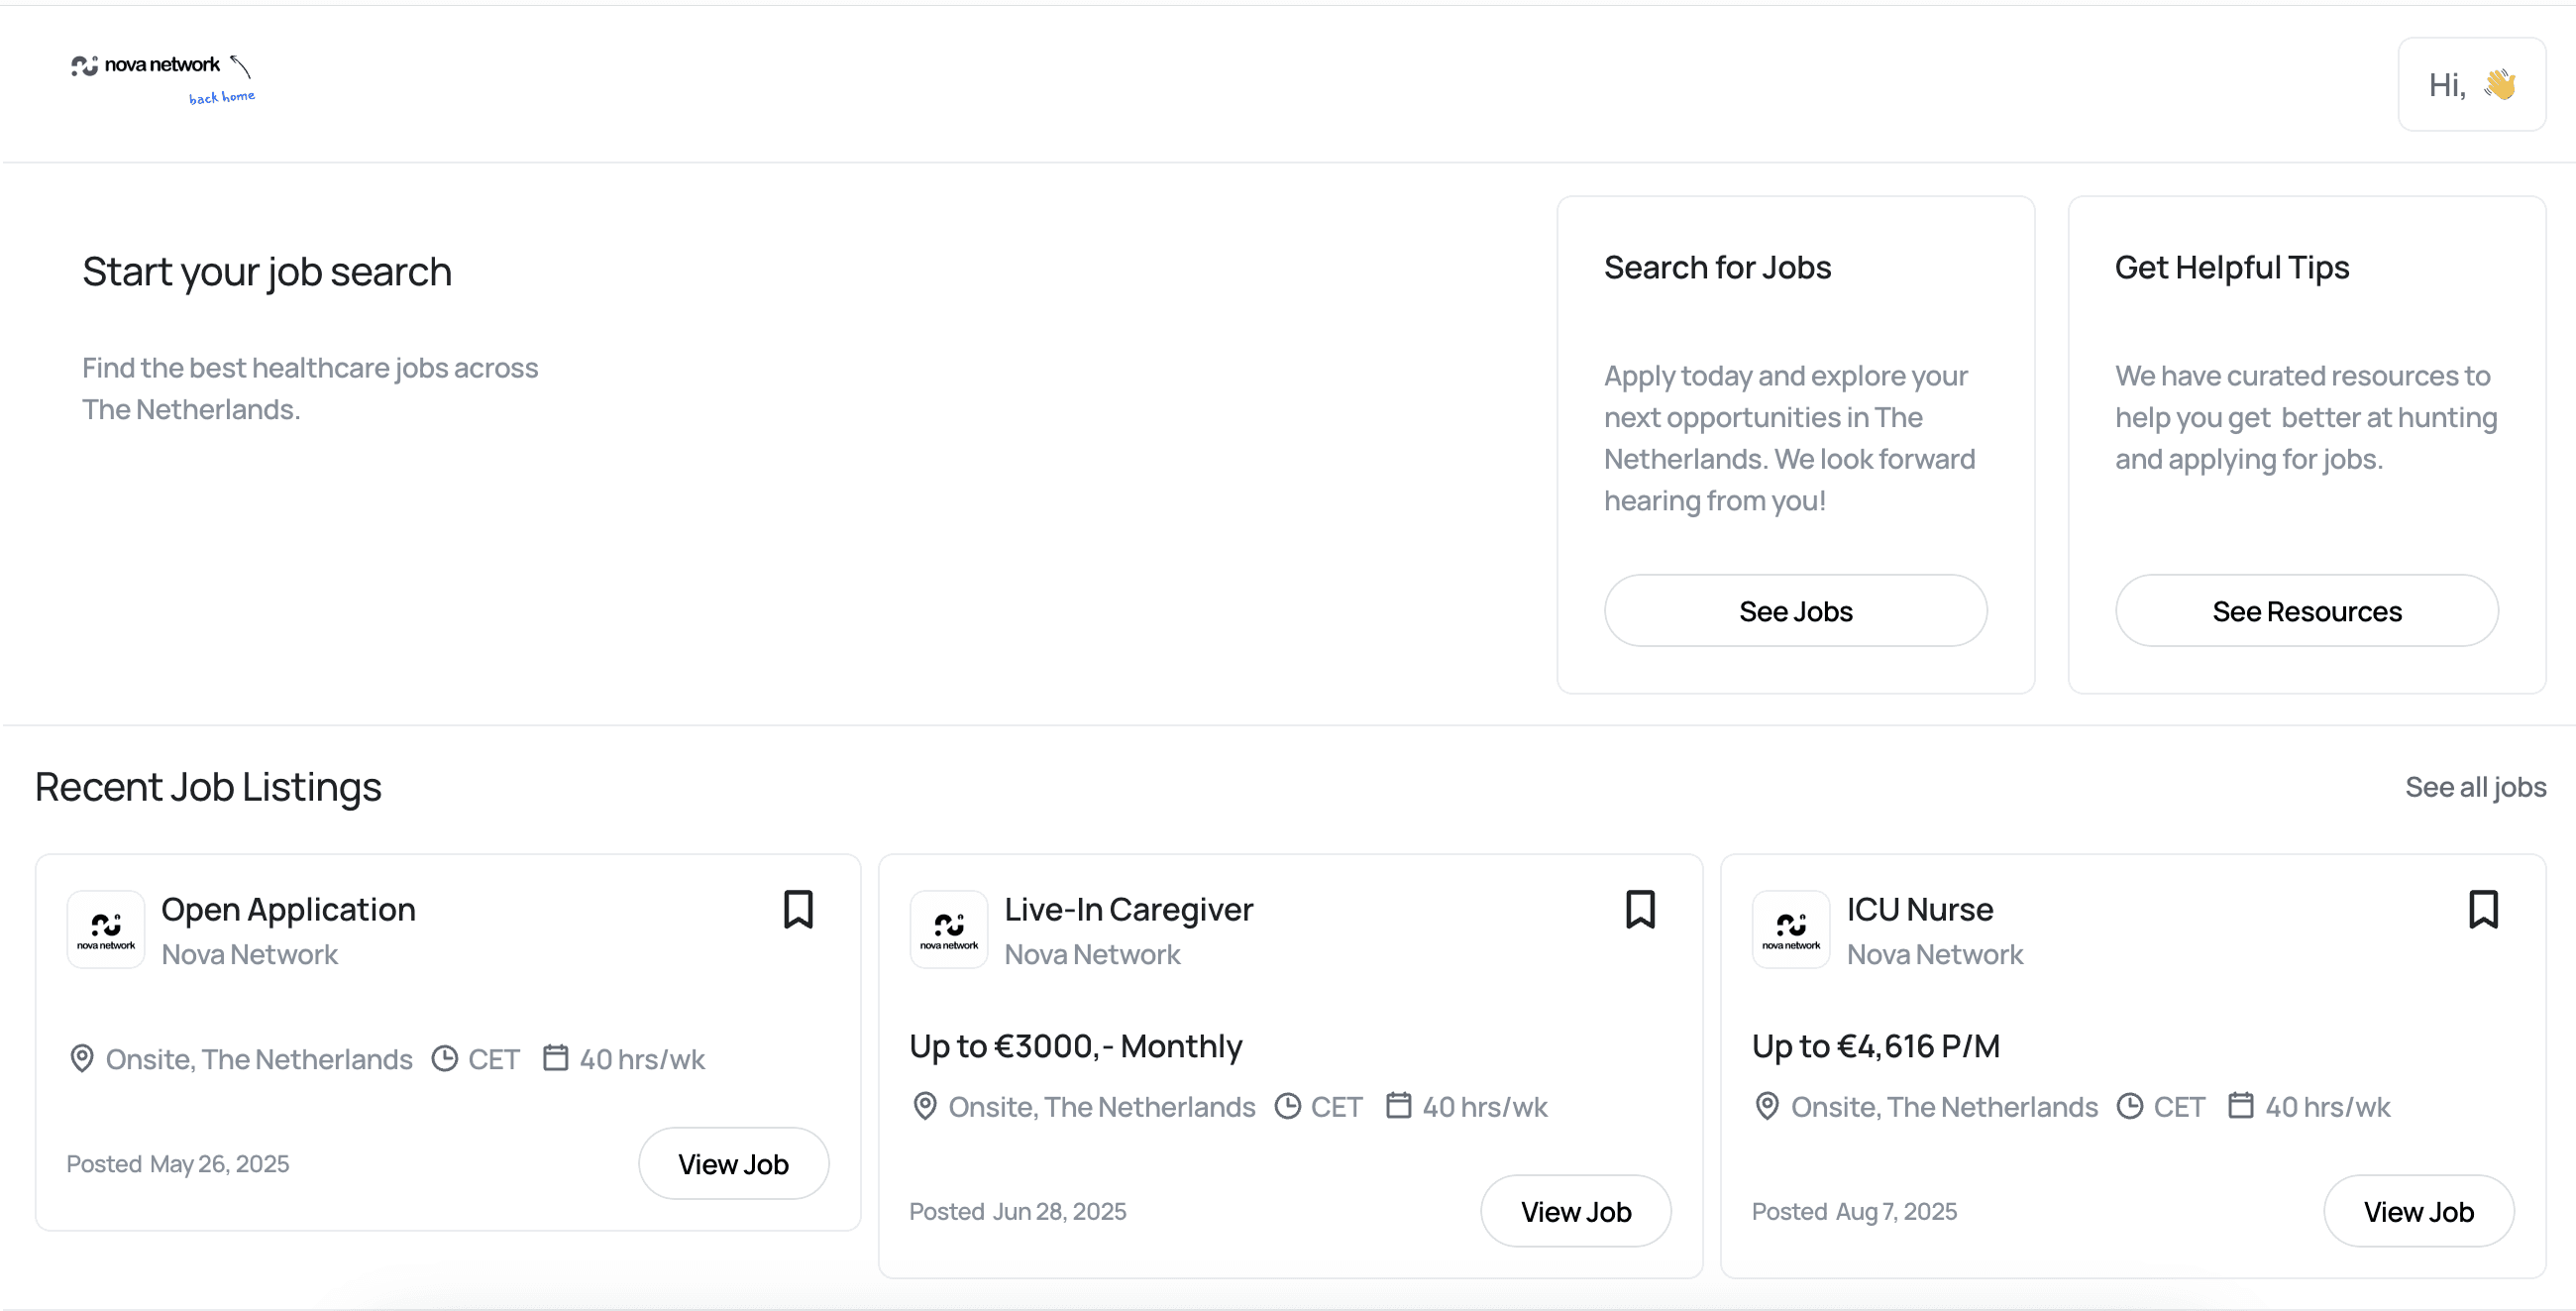
Task: Click the location pin on Open Application card
Action: click(82, 1058)
